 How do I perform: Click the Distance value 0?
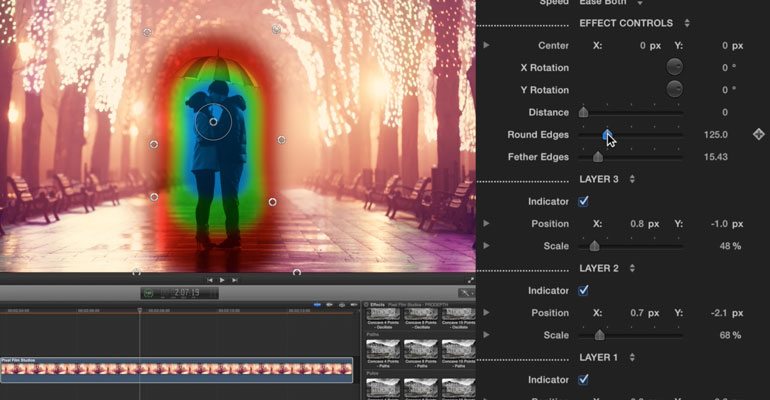(x=724, y=112)
